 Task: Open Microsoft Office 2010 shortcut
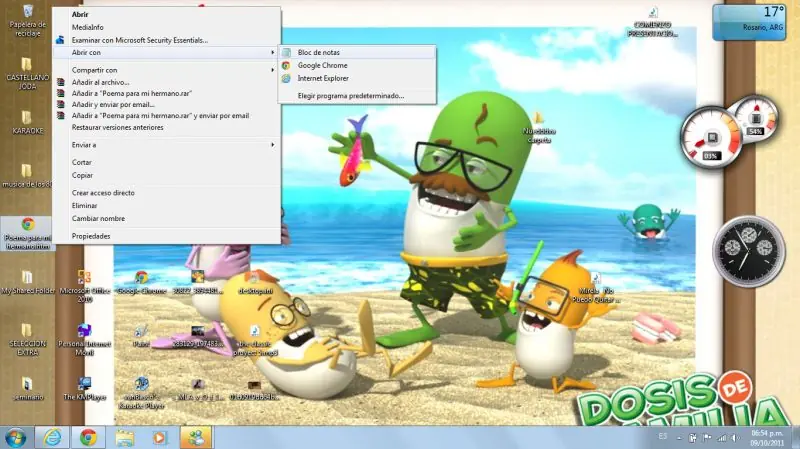(x=85, y=286)
